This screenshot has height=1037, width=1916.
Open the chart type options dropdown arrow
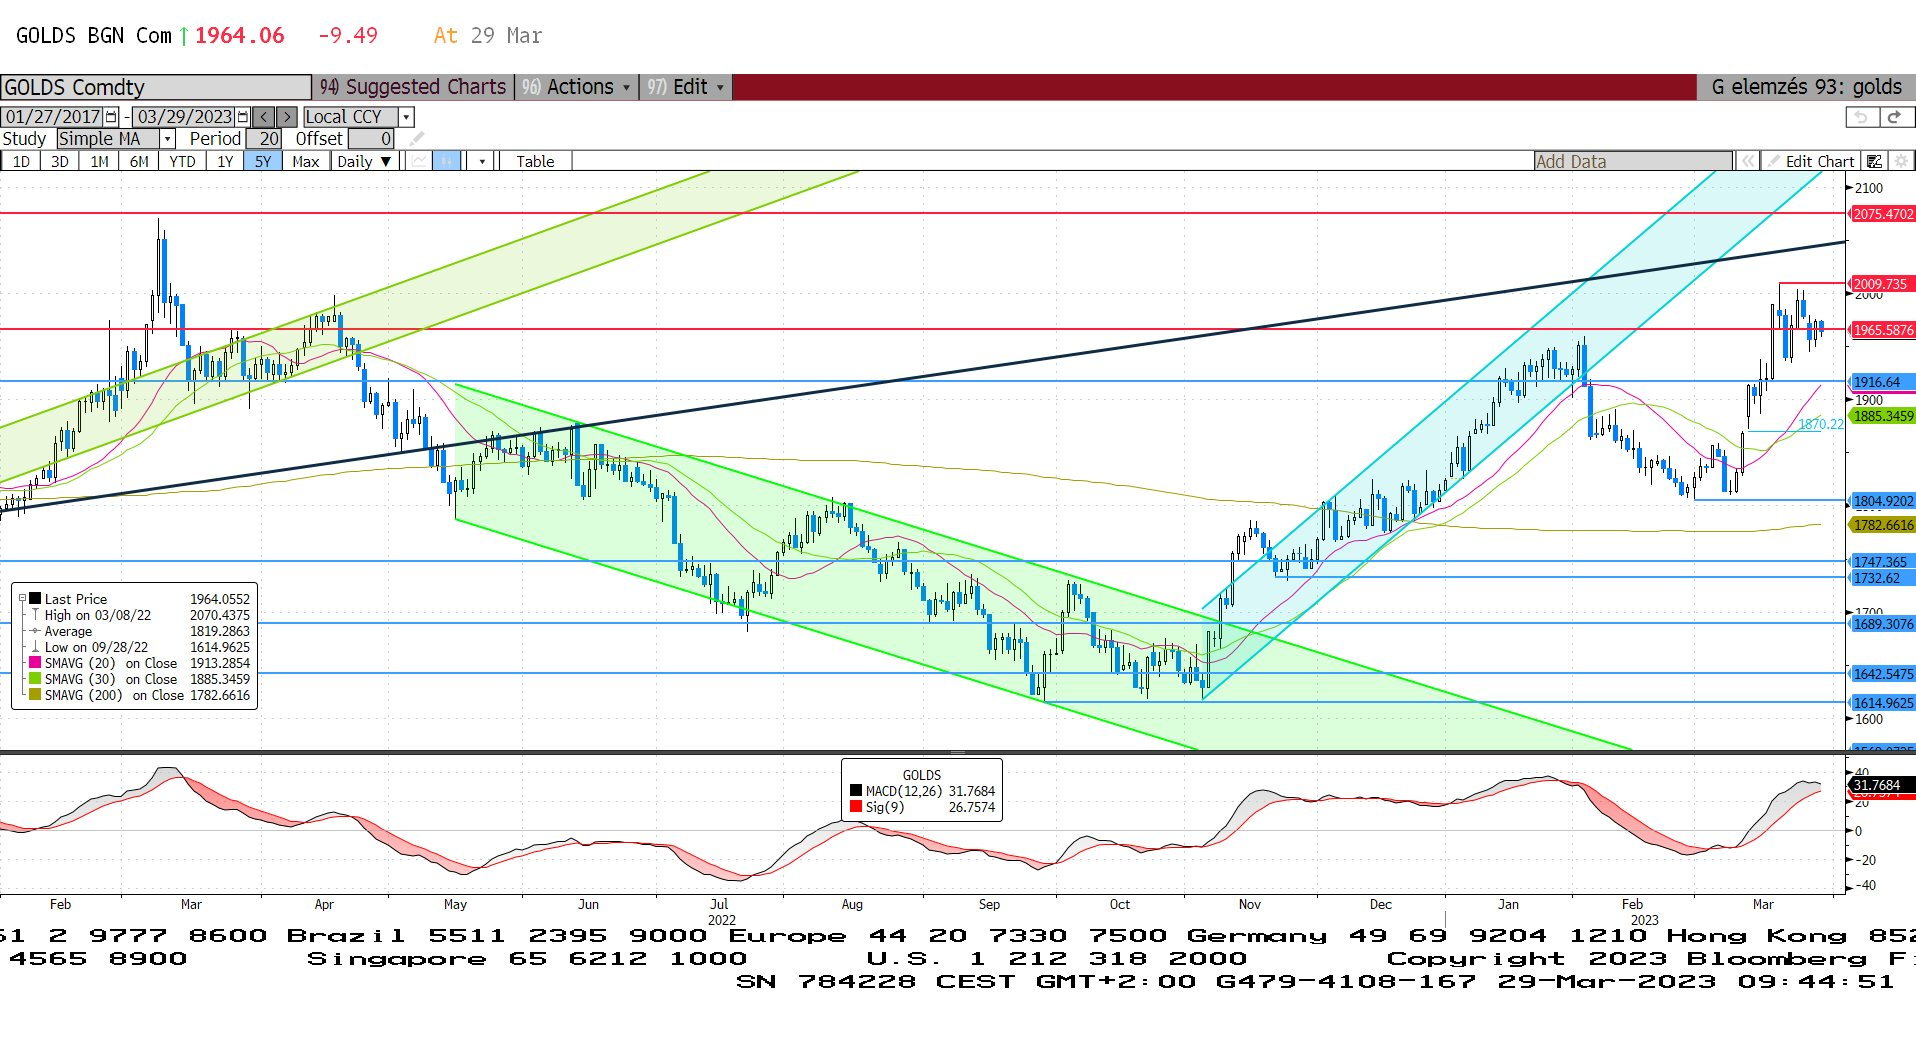click(482, 161)
